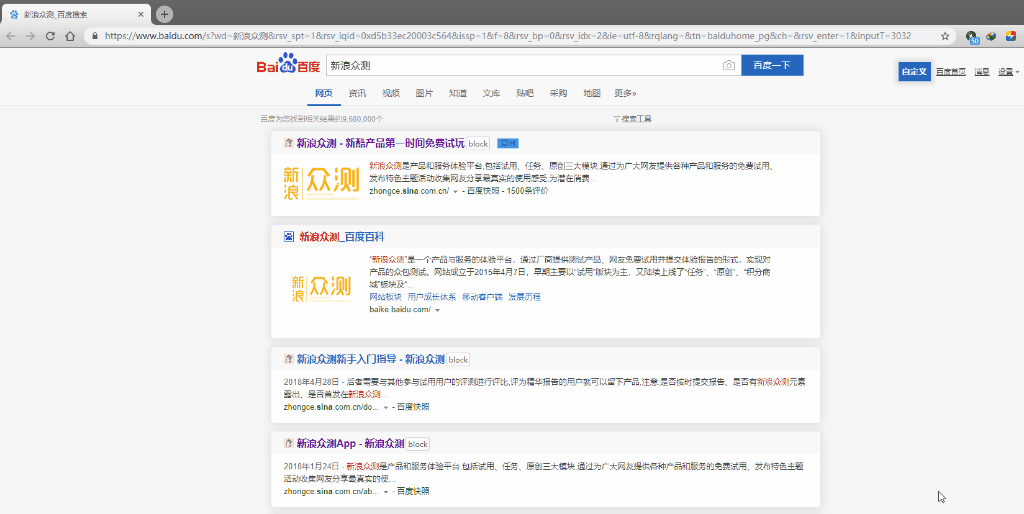The height and width of the screenshot is (514, 1024).
Task: Click the Baidu logo
Action: click(x=288, y=65)
